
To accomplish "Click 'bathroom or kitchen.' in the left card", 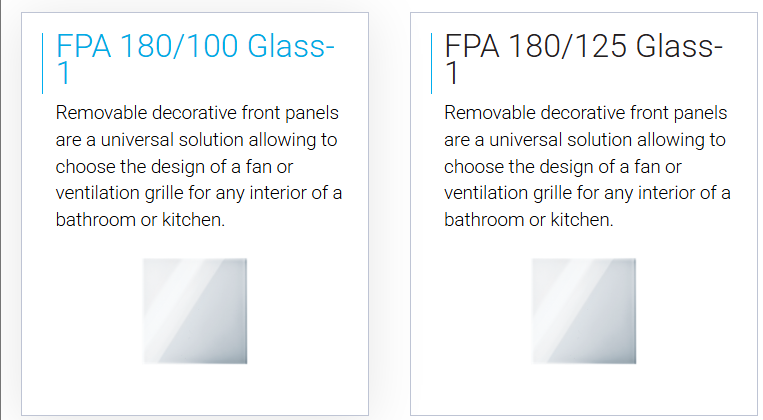I will (x=140, y=220).
